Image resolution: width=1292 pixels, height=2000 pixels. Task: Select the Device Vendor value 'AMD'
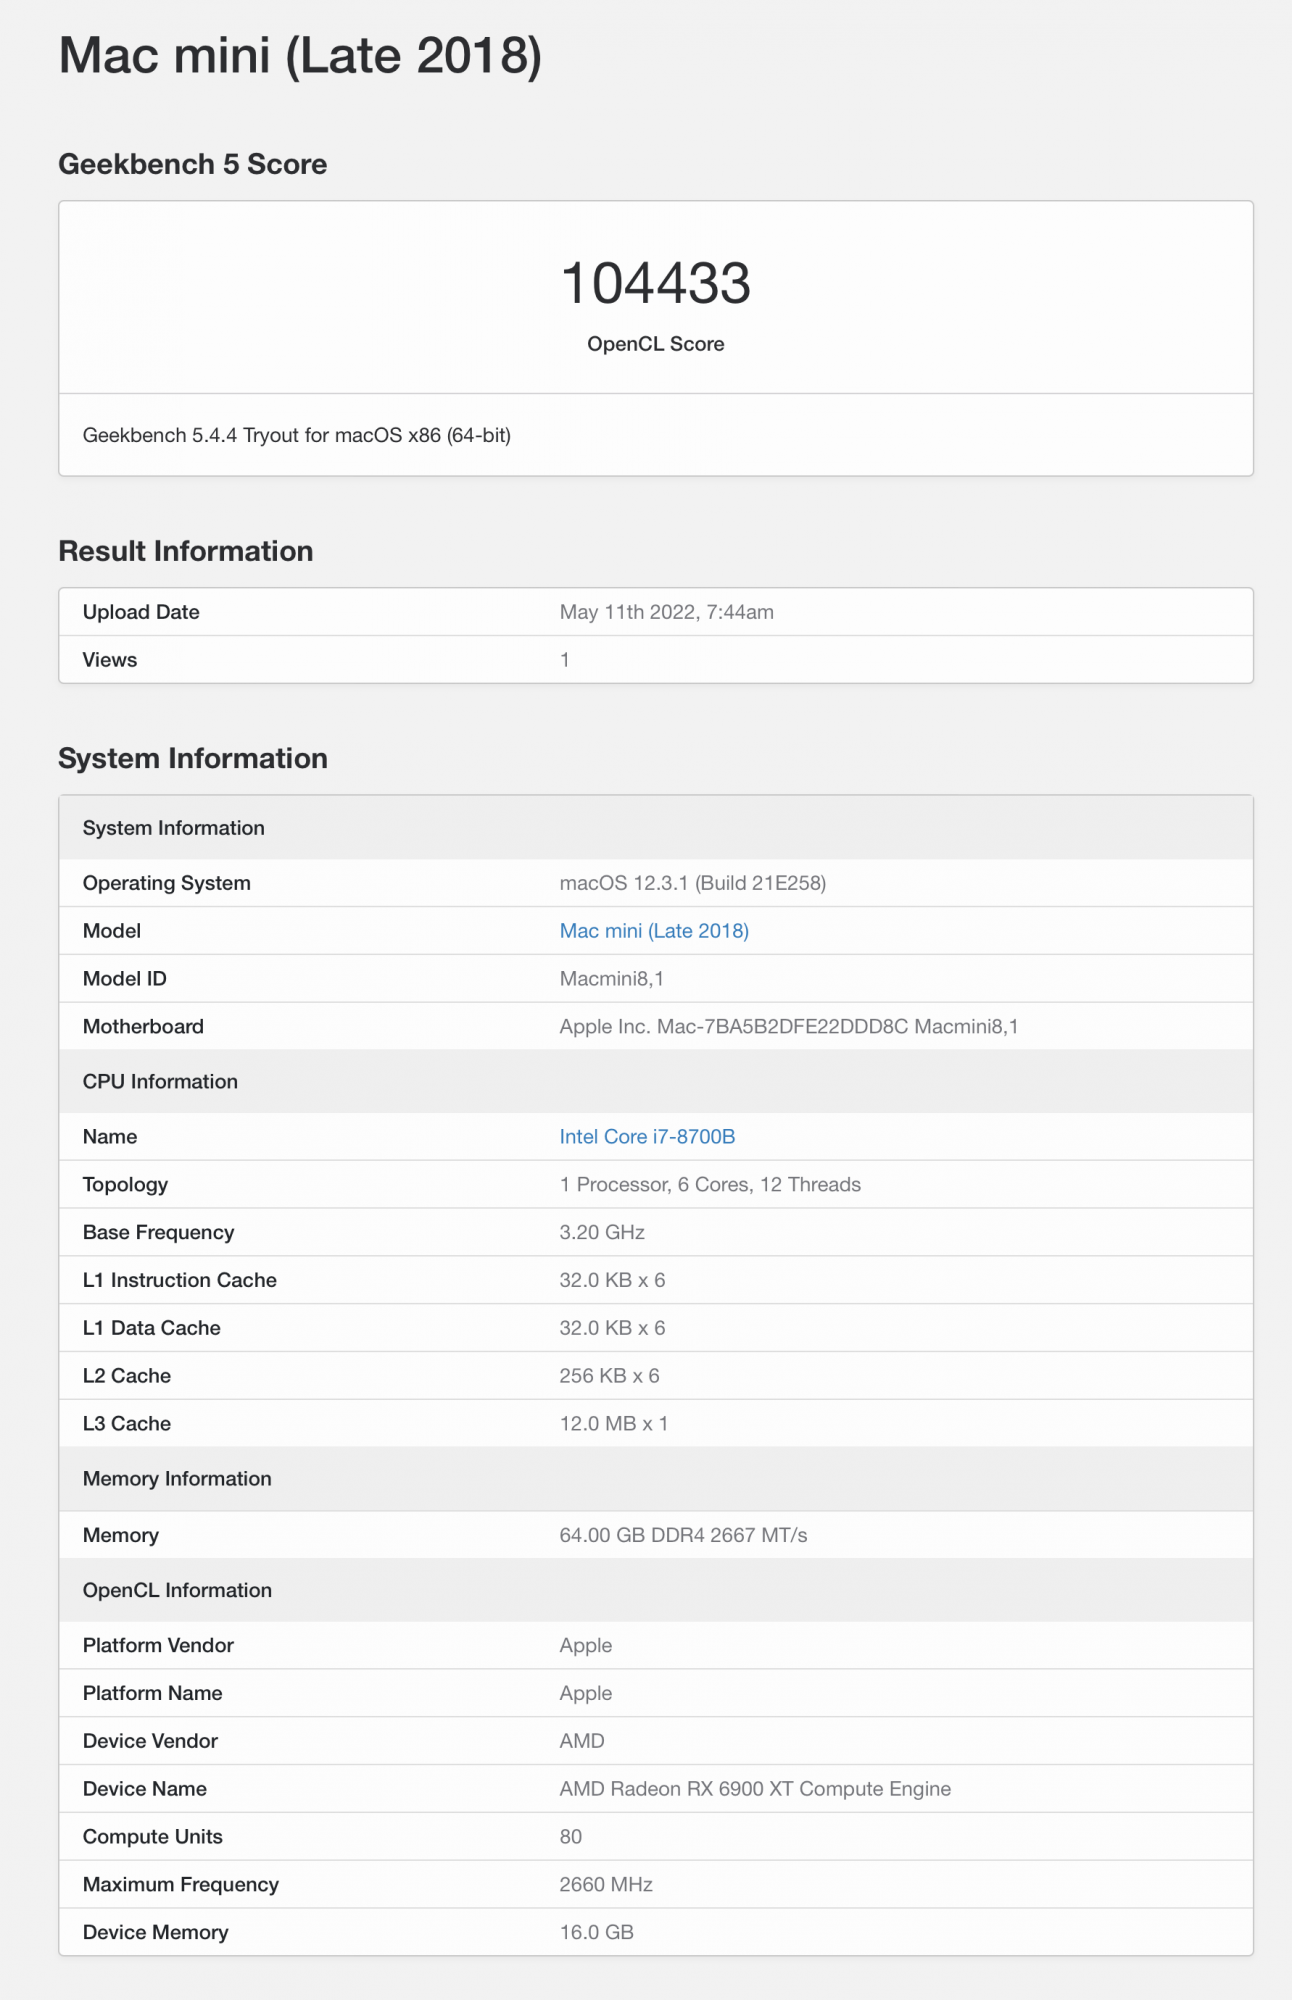point(582,1742)
